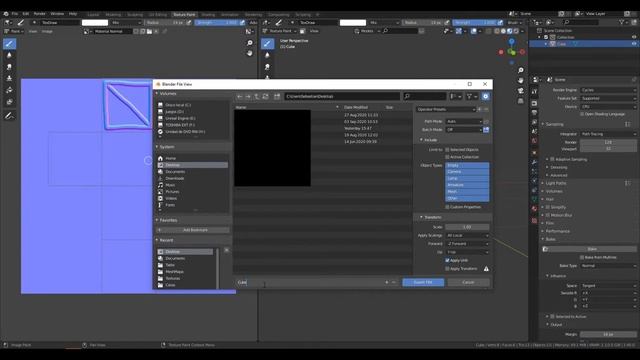
Task: Open Batch Mode dropdown
Action: [x=464, y=130]
